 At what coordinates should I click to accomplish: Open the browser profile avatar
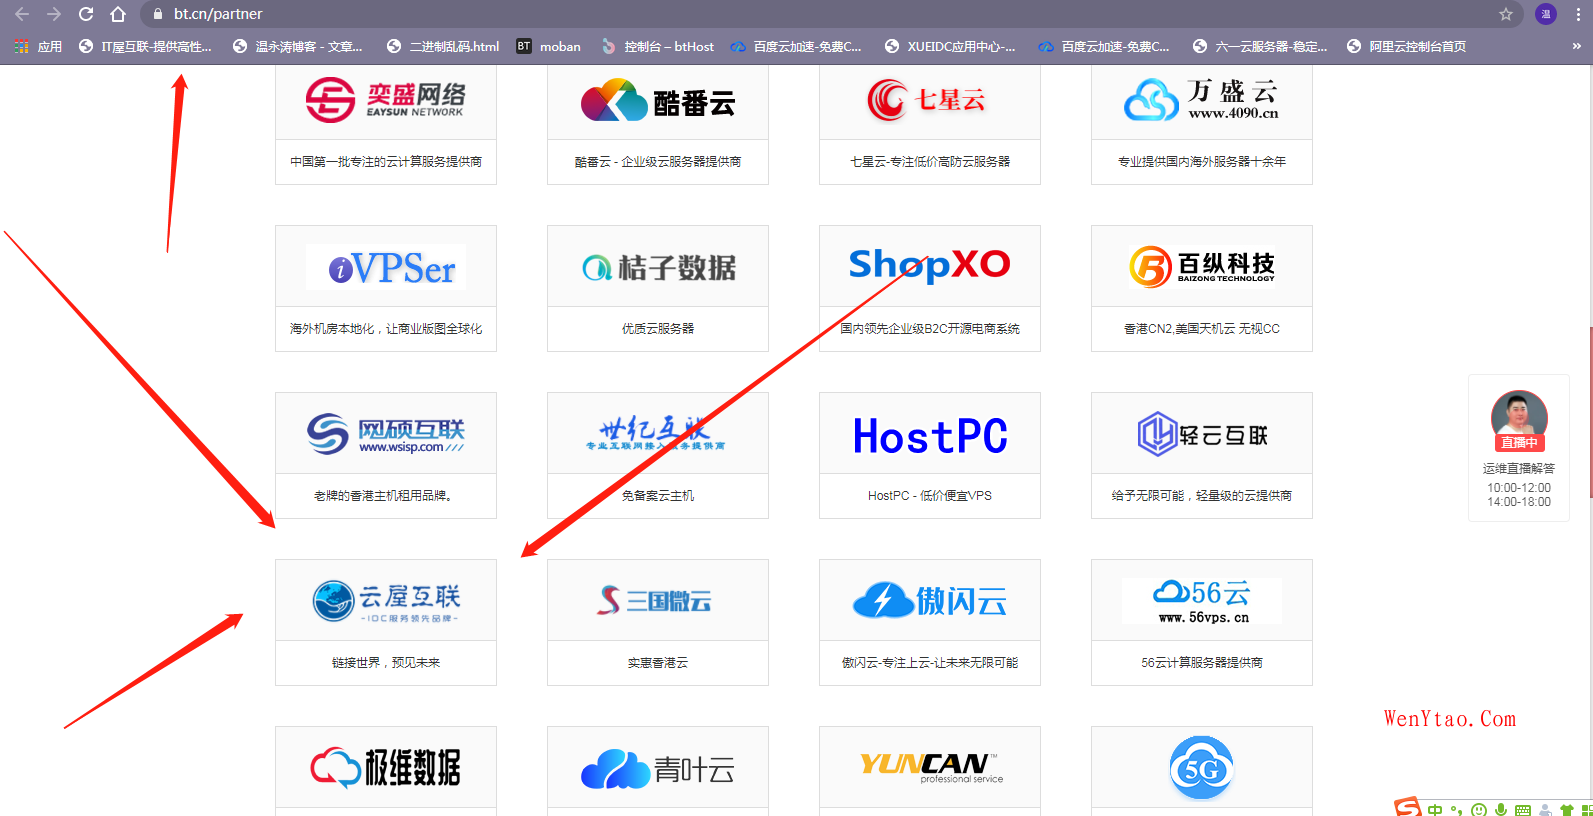[x=1546, y=14]
